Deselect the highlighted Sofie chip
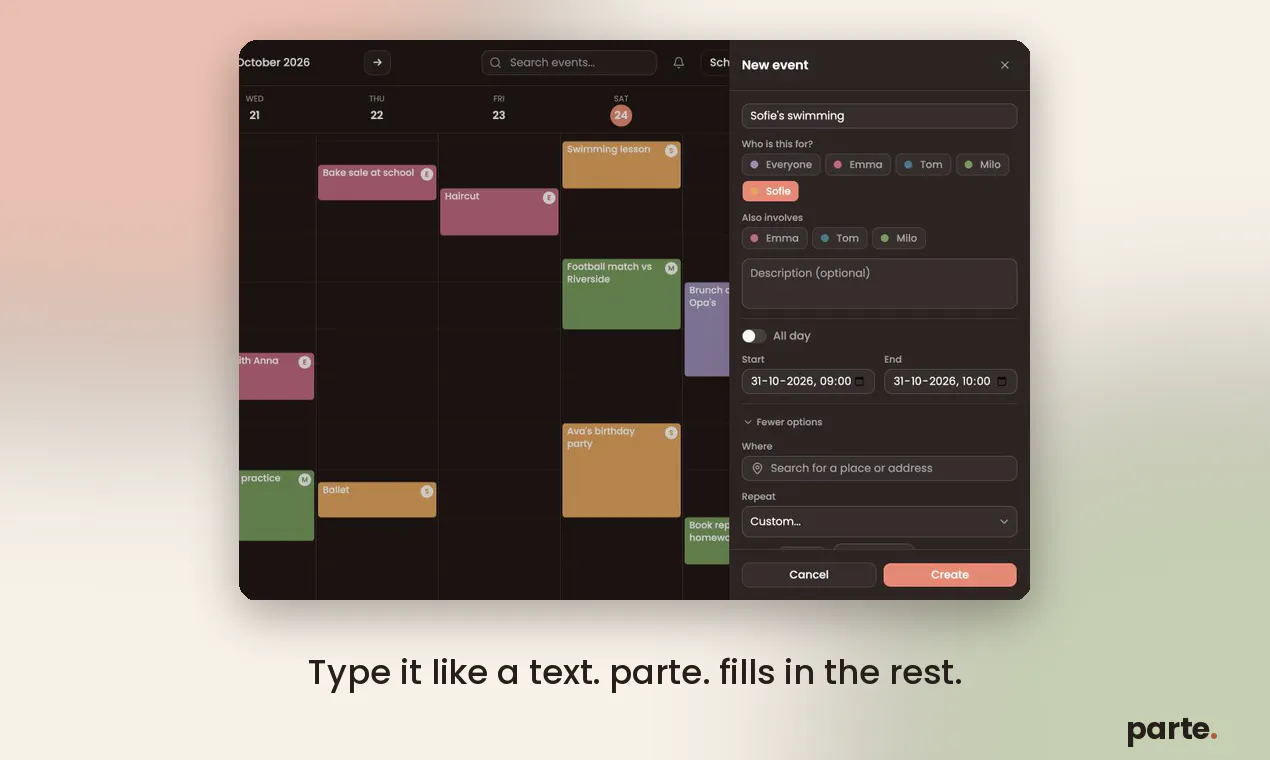The width and height of the screenshot is (1270, 760). (770, 191)
